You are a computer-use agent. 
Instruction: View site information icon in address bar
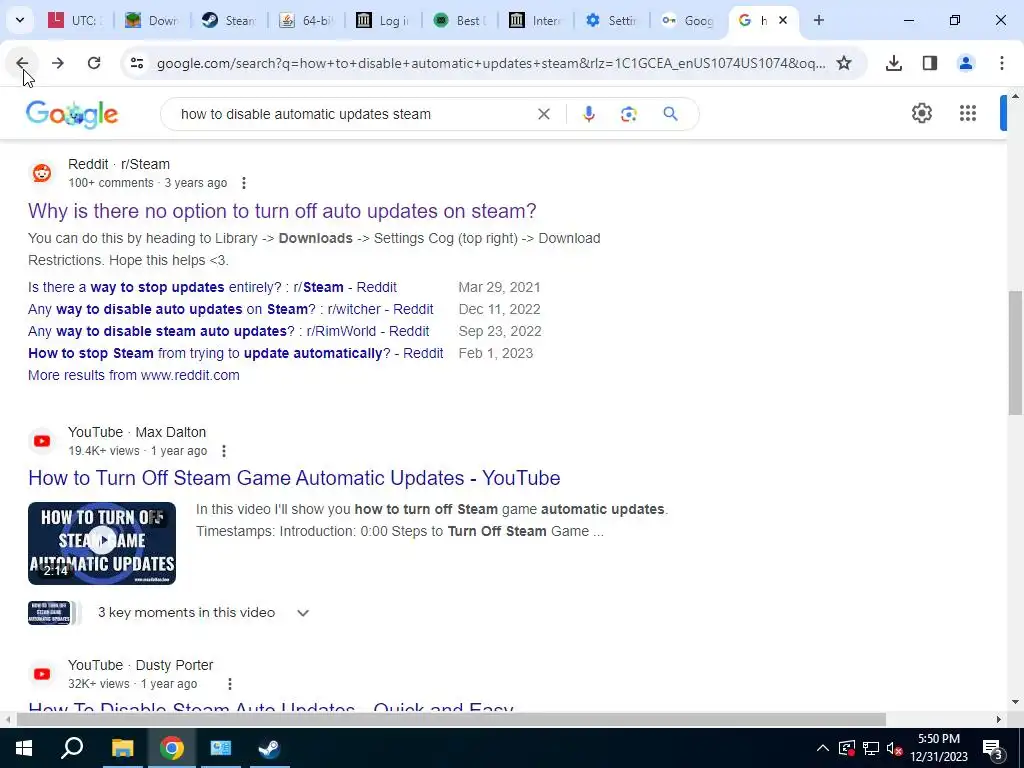(x=136, y=63)
